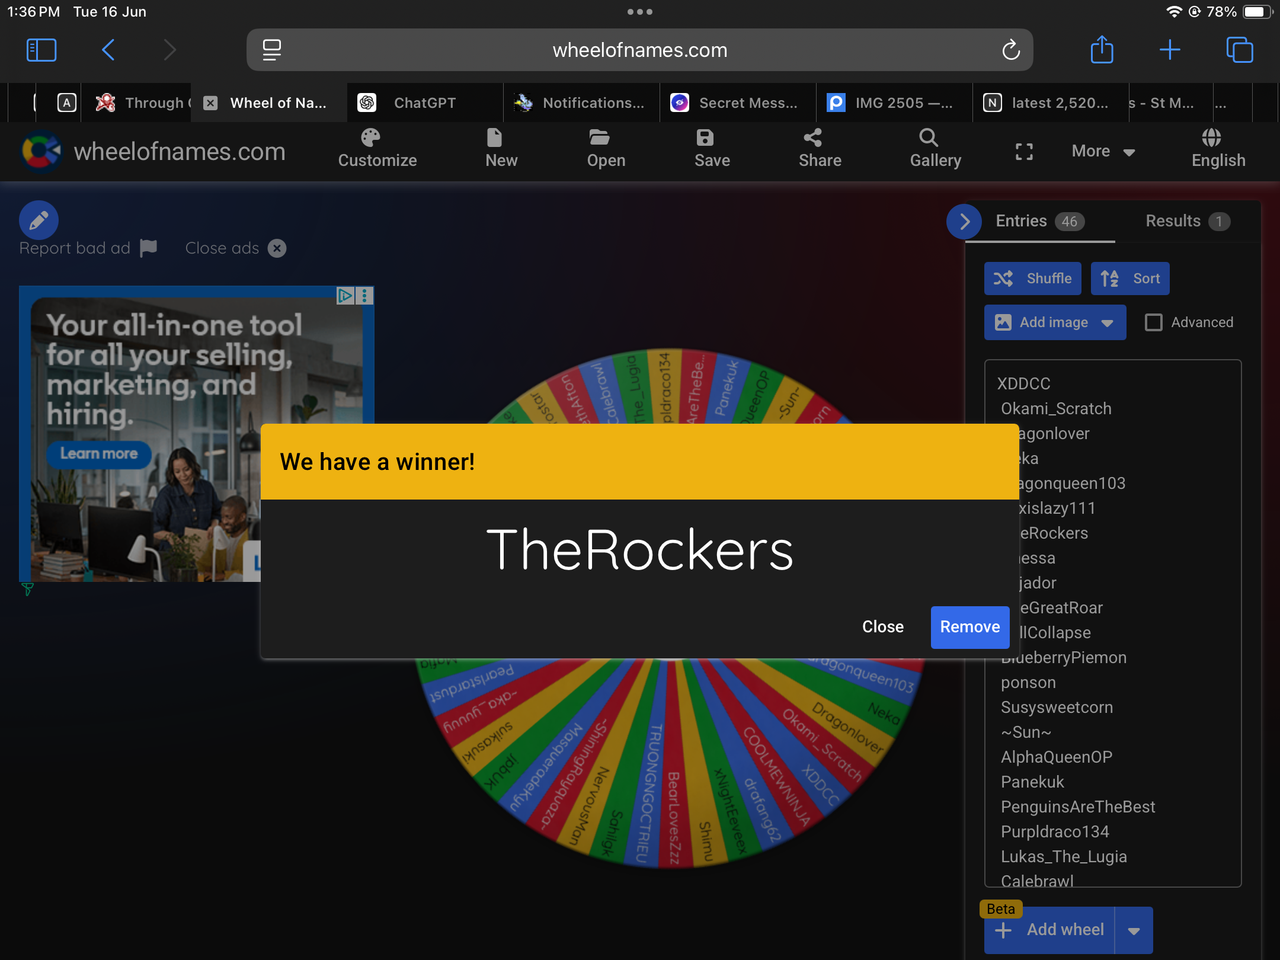1280x960 pixels.
Task: Tap the wheelofnames.com address bar
Action: 640,50
